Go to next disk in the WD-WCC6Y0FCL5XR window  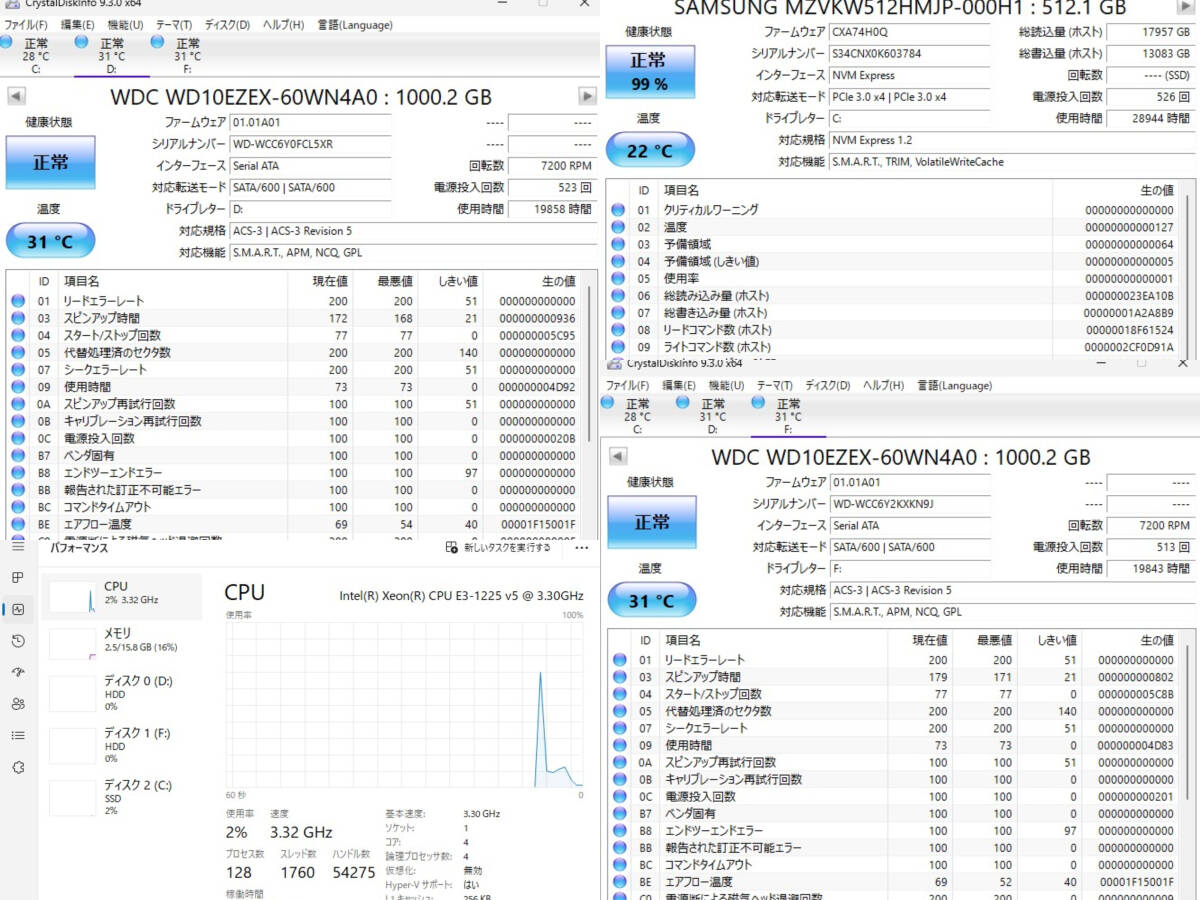tap(588, 96)
